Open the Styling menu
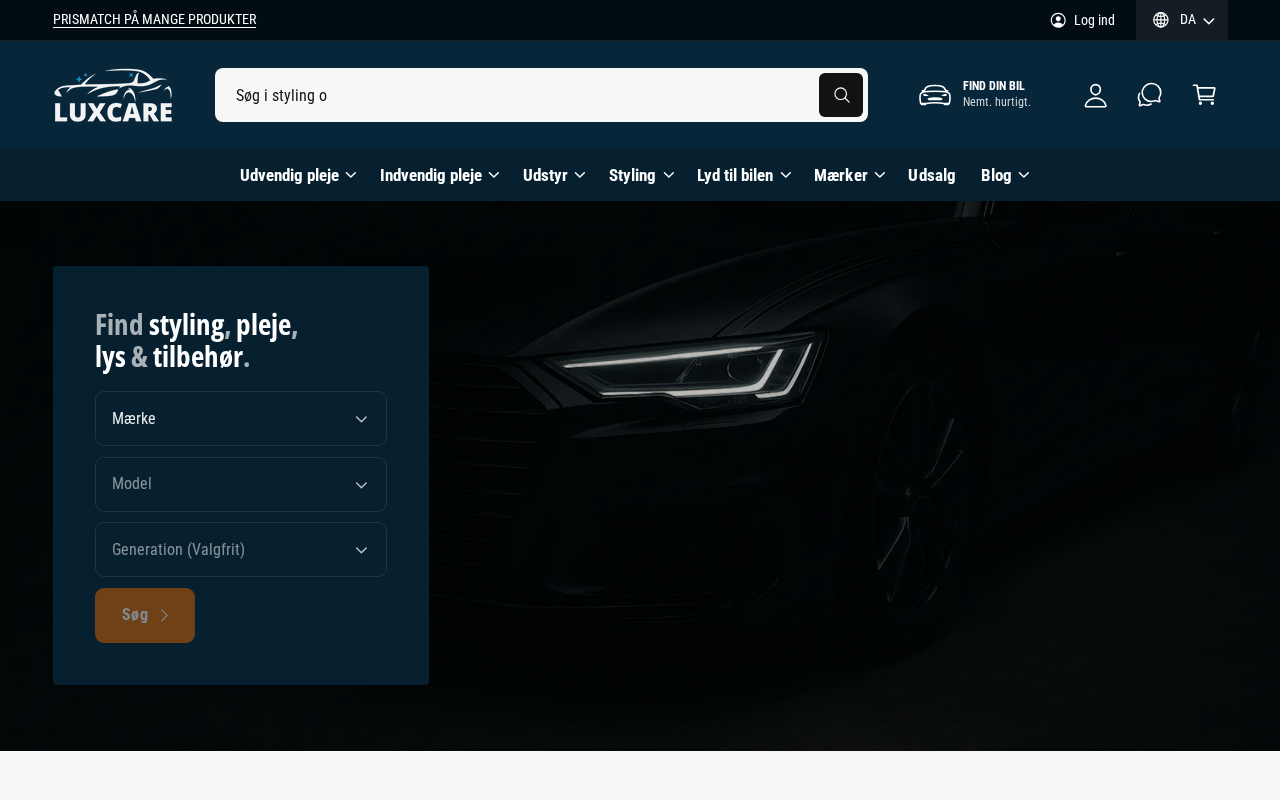Screen dimensions: 1280x800 [641, 175]
